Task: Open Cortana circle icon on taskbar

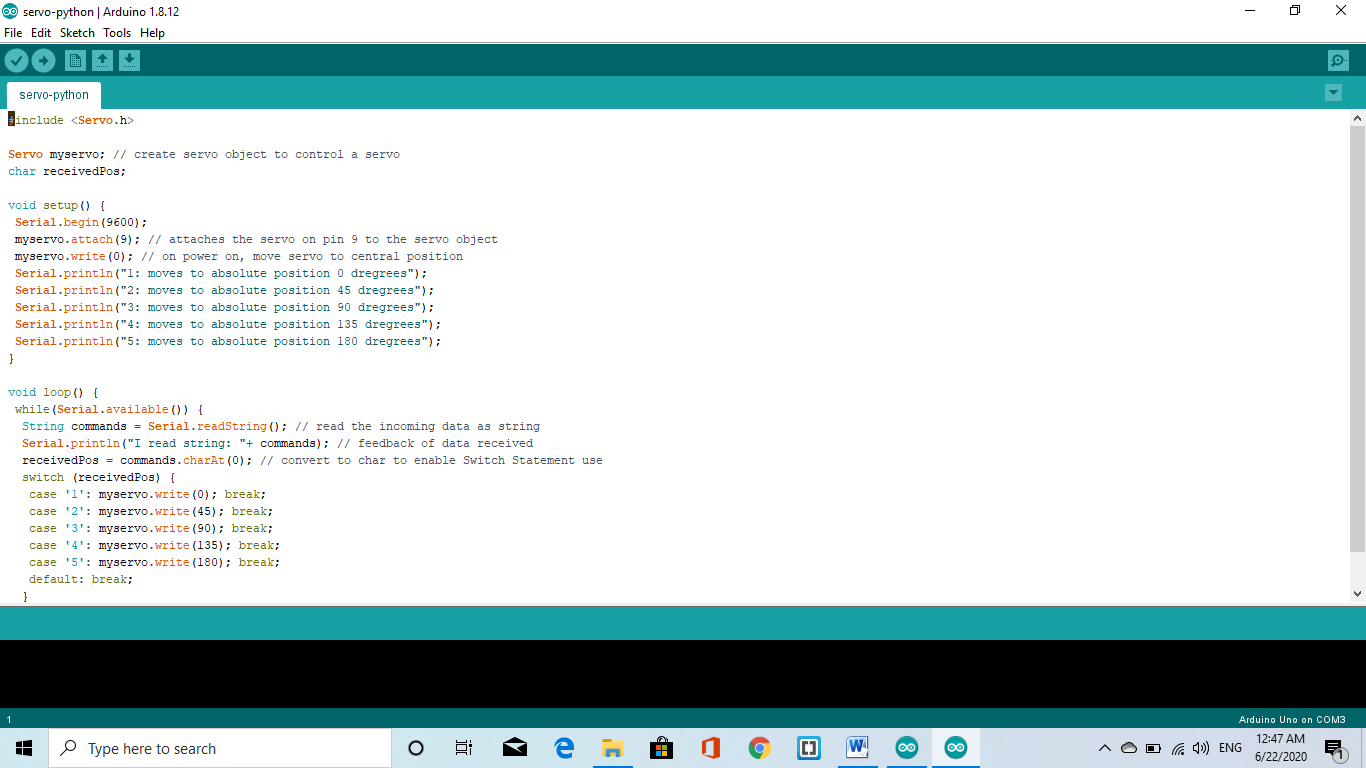Action: (x=416, y=748)
